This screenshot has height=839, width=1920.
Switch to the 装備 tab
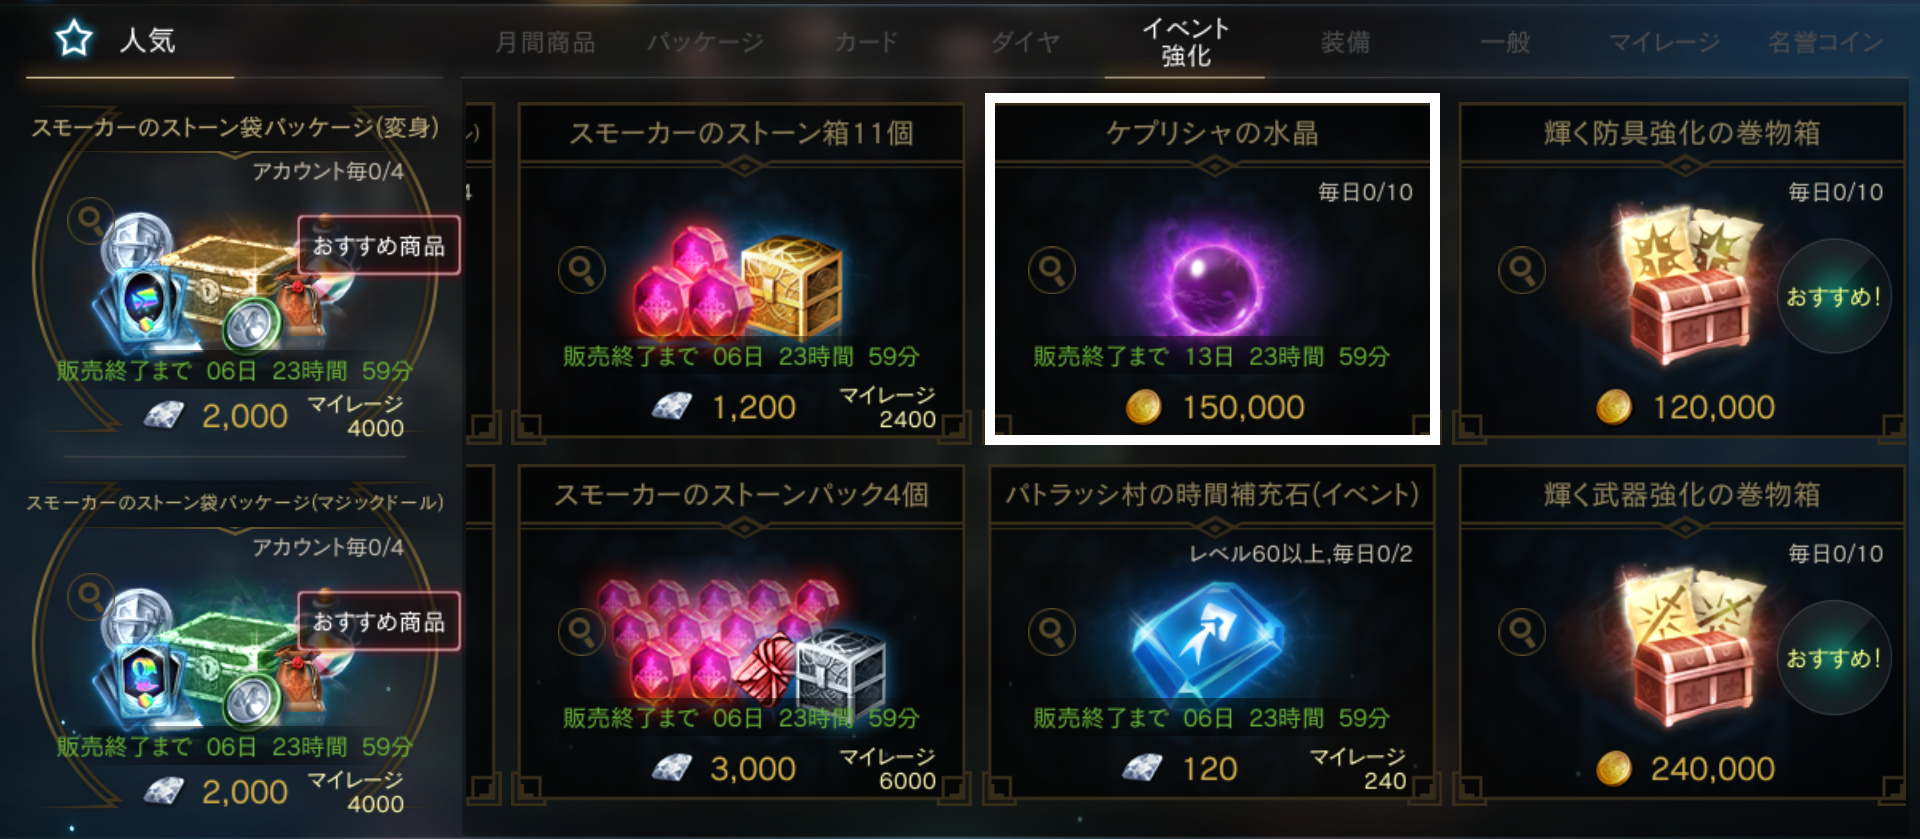pyautogui.click(x=1345, y=42)
